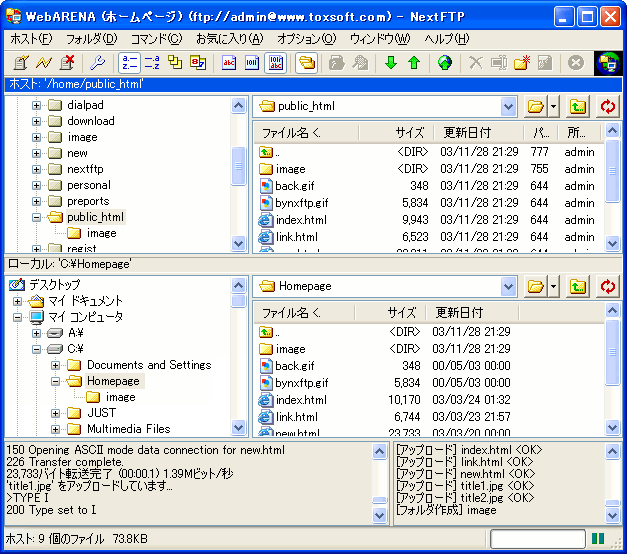Toggle ASCII (abc) transfer mode
Viewport: 627px width, 554px height.
229,63
